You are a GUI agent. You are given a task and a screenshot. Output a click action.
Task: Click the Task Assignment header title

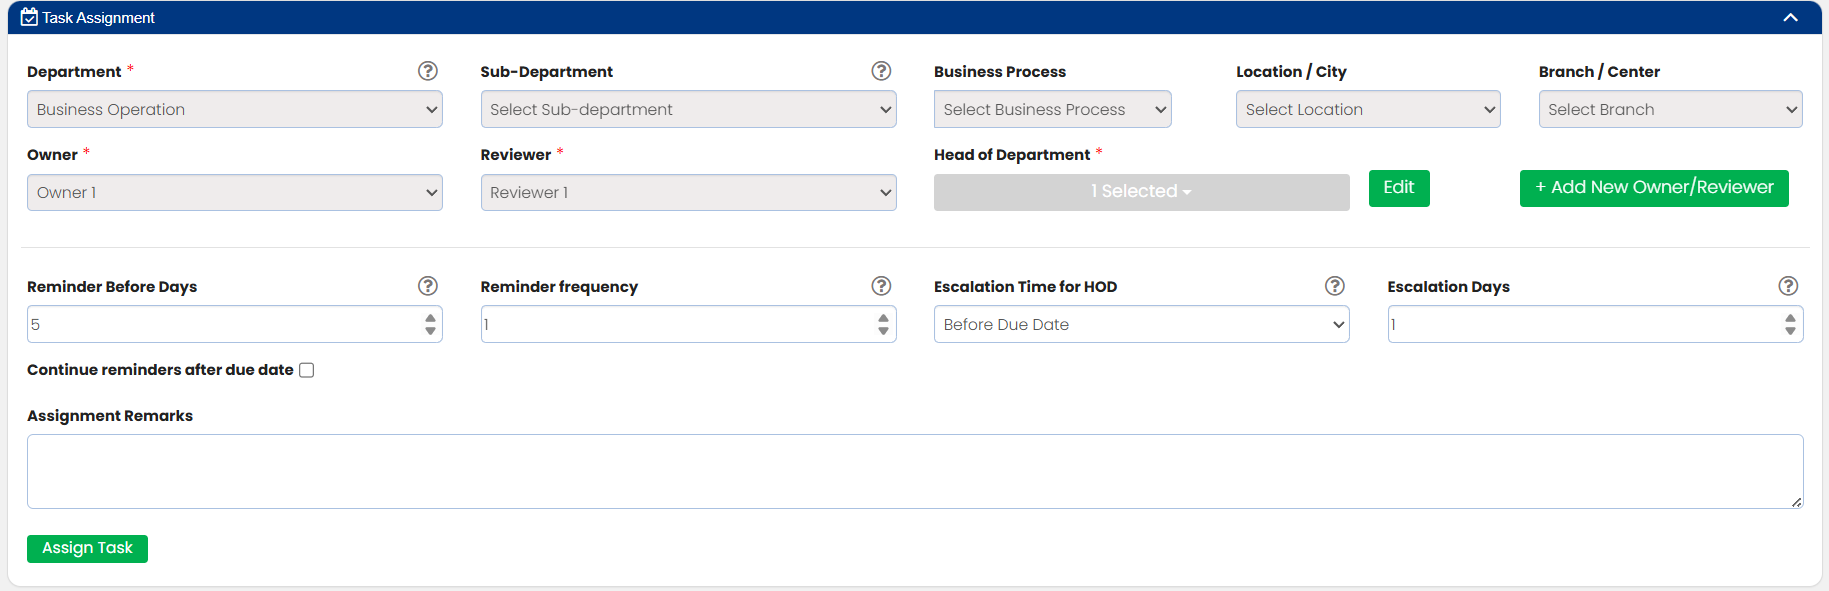[98, 17]
